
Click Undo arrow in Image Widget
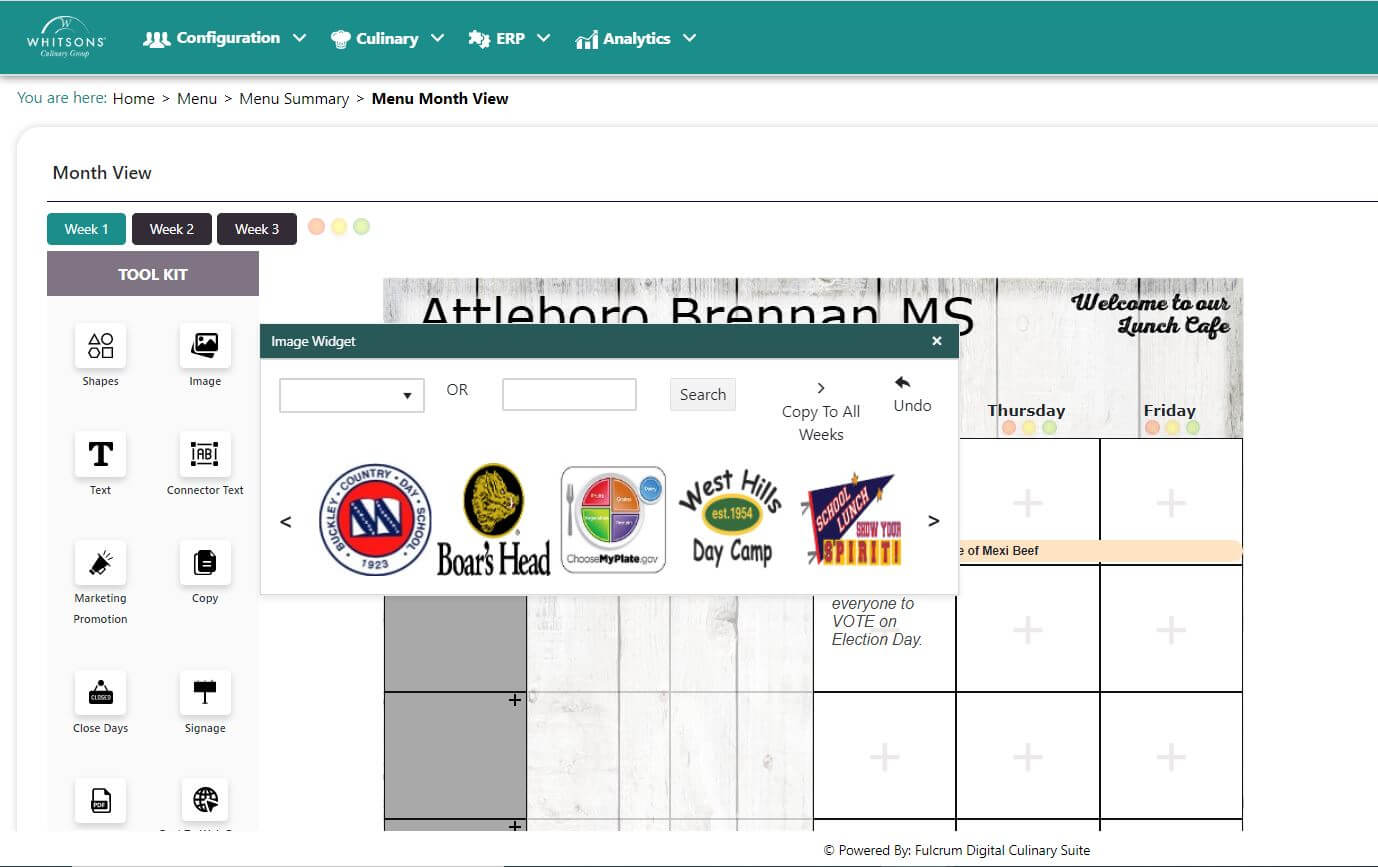pyautogui.click(x=903, y=383)
